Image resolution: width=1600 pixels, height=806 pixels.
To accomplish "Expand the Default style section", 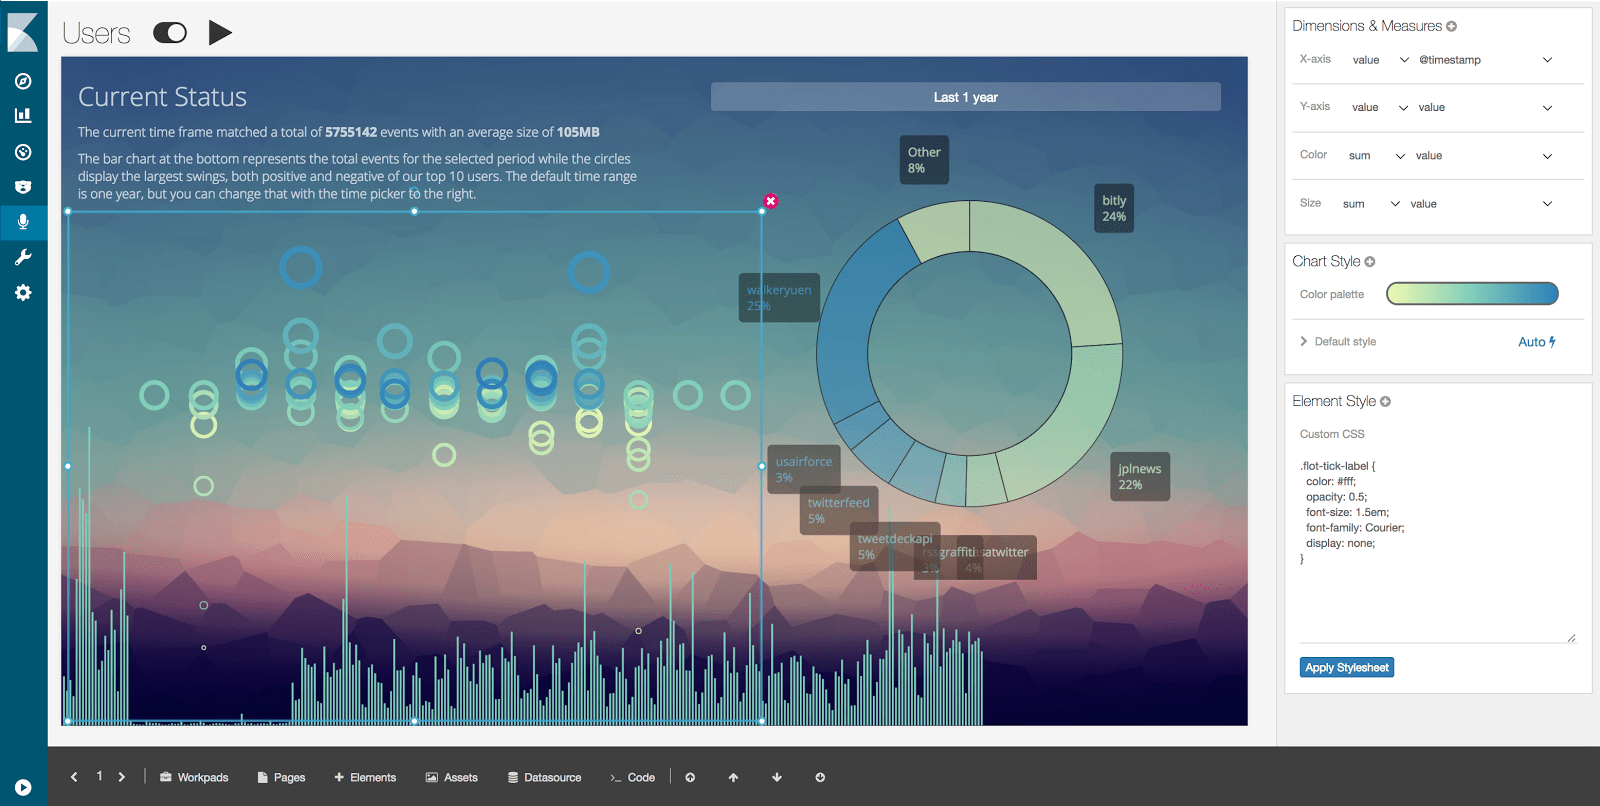I will 1338,342.
